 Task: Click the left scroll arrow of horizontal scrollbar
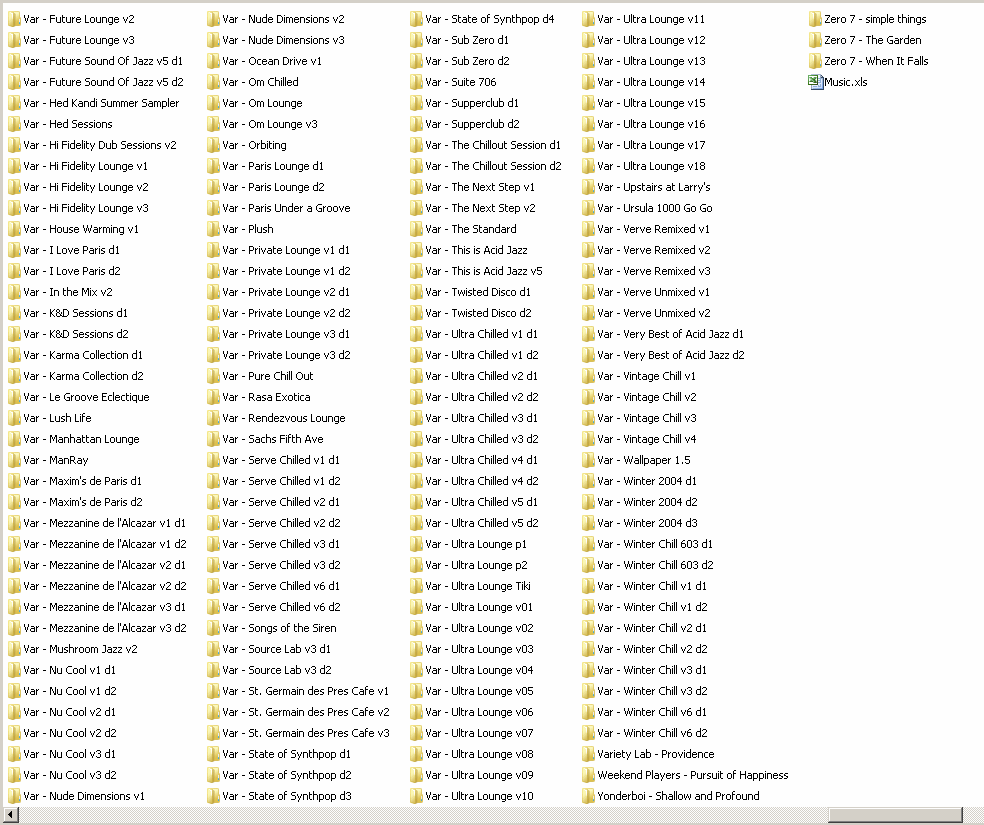10,815
